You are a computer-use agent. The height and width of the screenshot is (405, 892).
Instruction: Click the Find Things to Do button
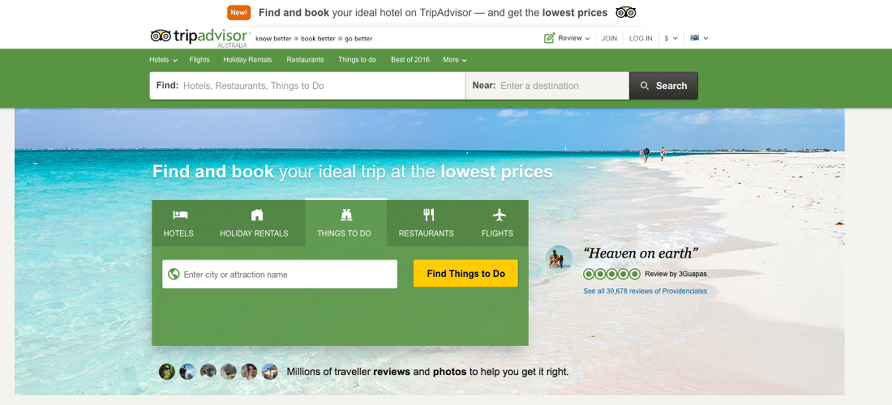click(x=466, y=274)
